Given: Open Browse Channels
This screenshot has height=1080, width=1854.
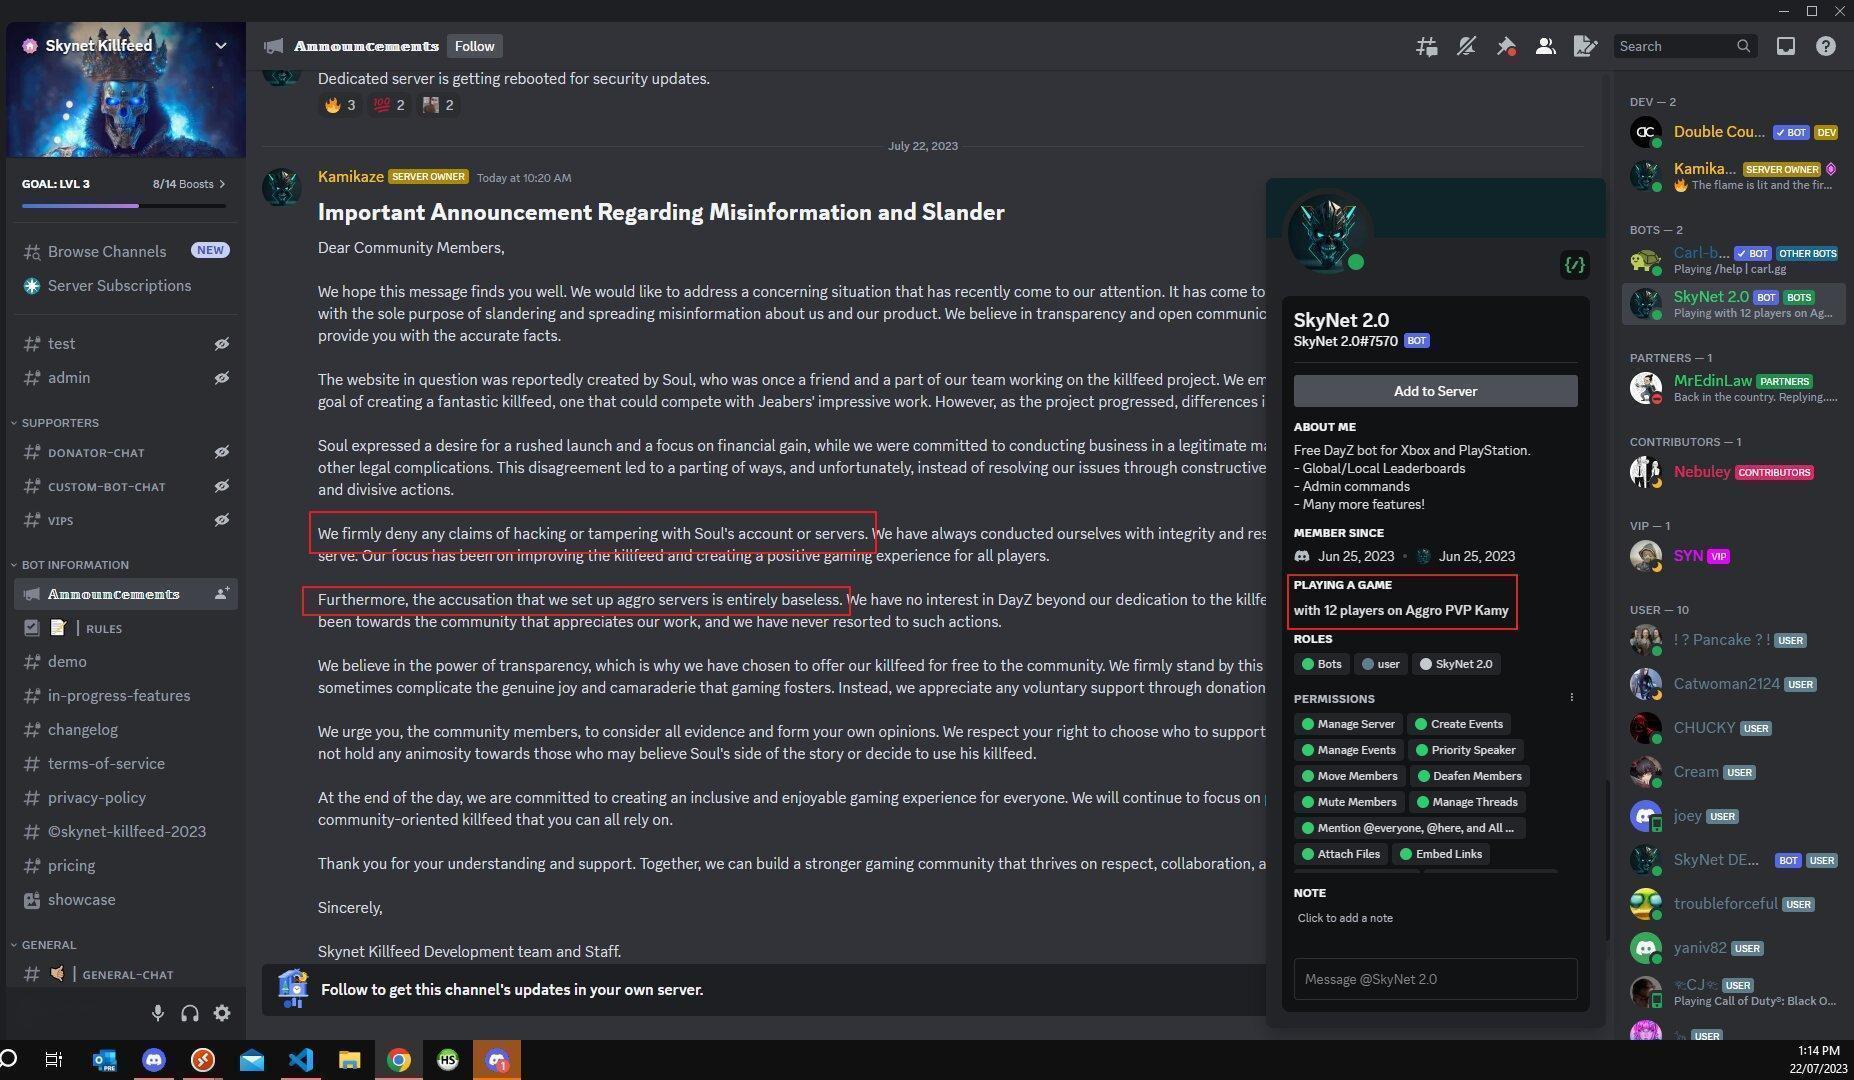Looking at the screenshot, I should [126, 252].
